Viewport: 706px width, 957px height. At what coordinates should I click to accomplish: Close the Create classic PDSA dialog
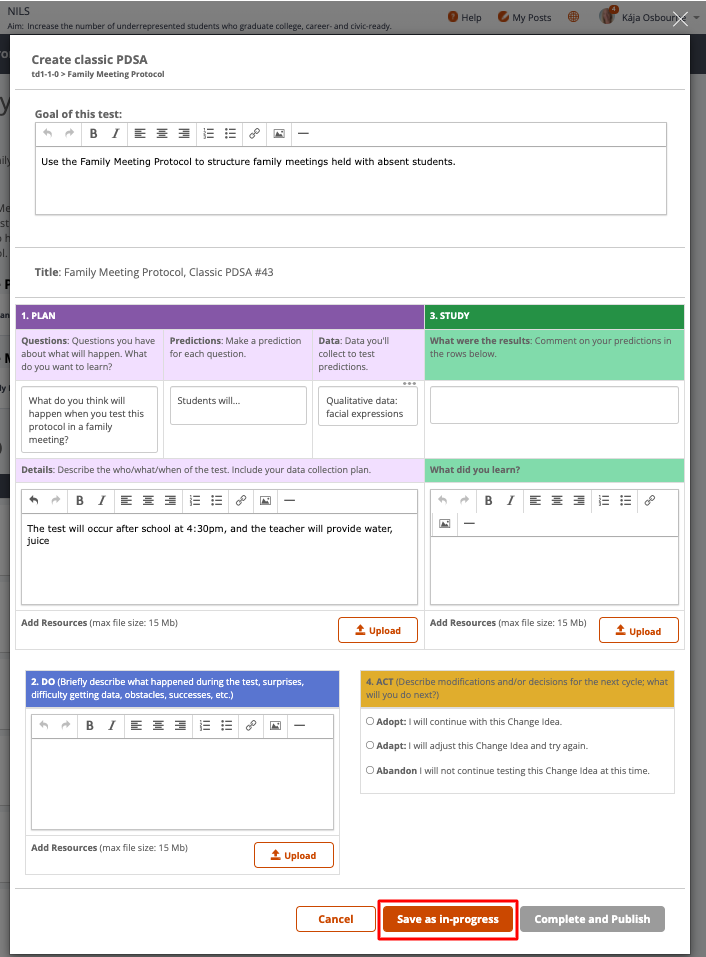coord(680,19)
